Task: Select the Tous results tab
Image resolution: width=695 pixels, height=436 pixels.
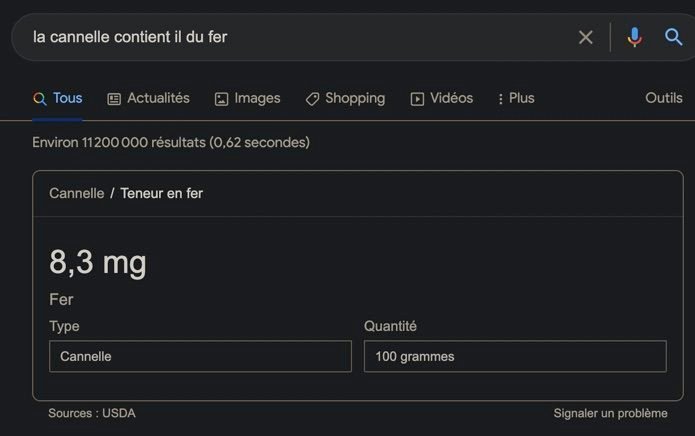Action: tap(58, 98)
